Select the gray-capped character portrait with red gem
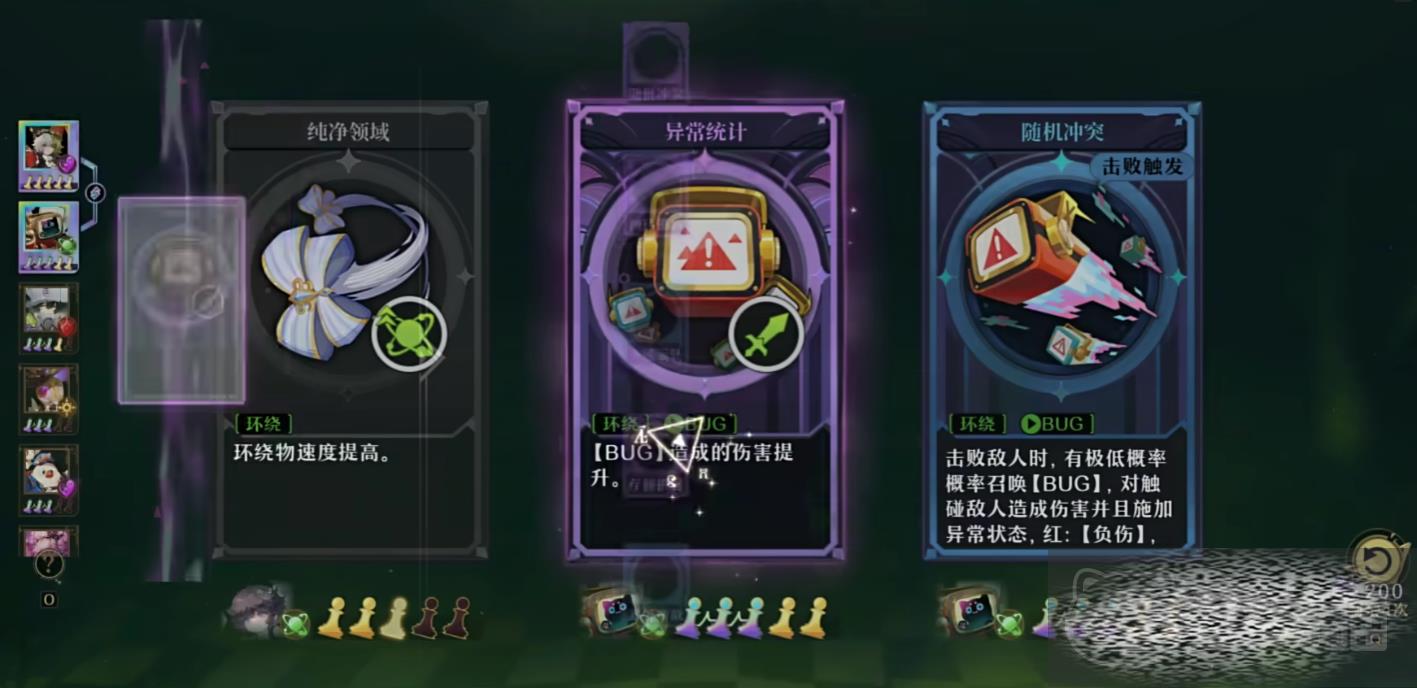Image resolution: width=1417 pixels, height=688 pixels. pos(48,318)
